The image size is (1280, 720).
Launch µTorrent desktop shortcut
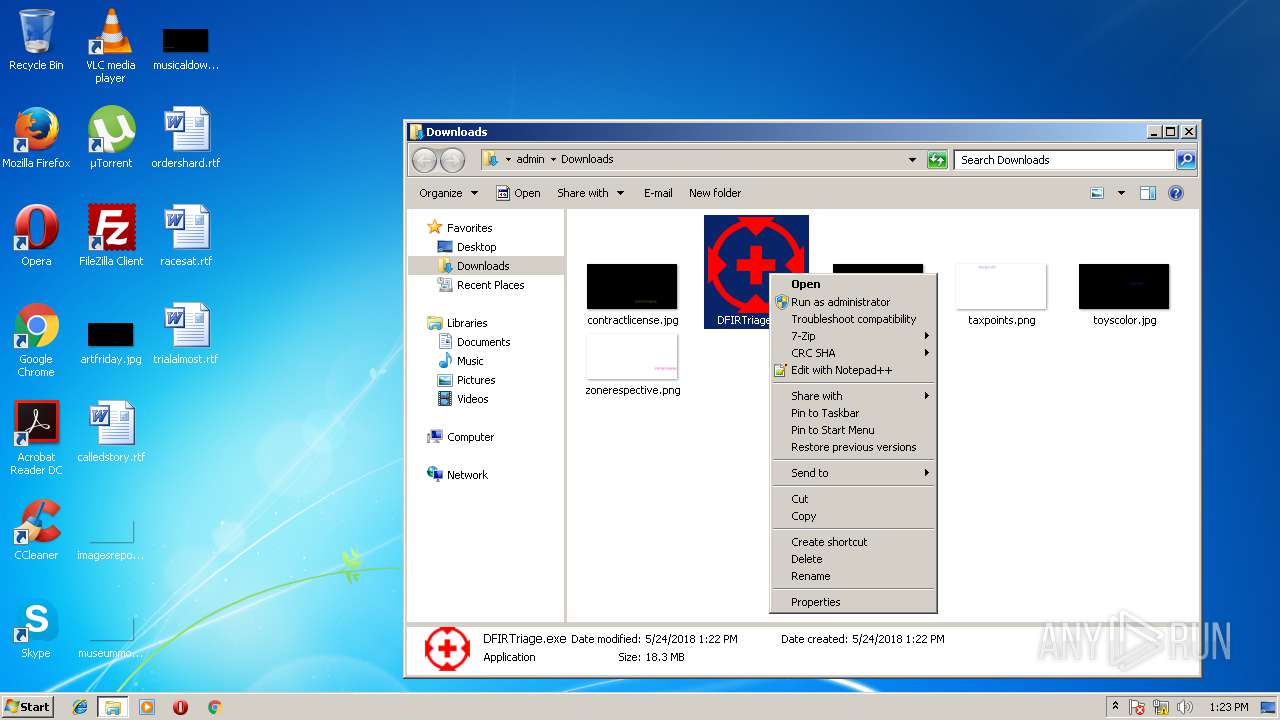[111, 138]
